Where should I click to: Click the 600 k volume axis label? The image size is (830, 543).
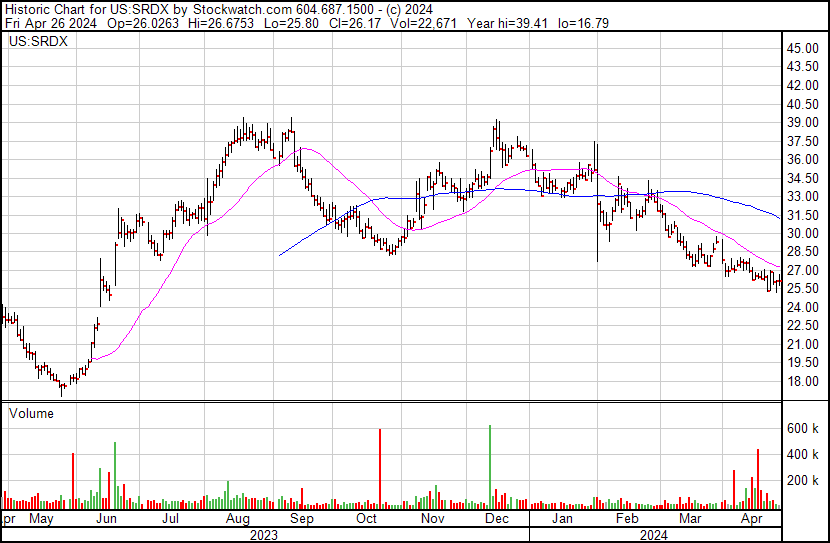(803, 428)
